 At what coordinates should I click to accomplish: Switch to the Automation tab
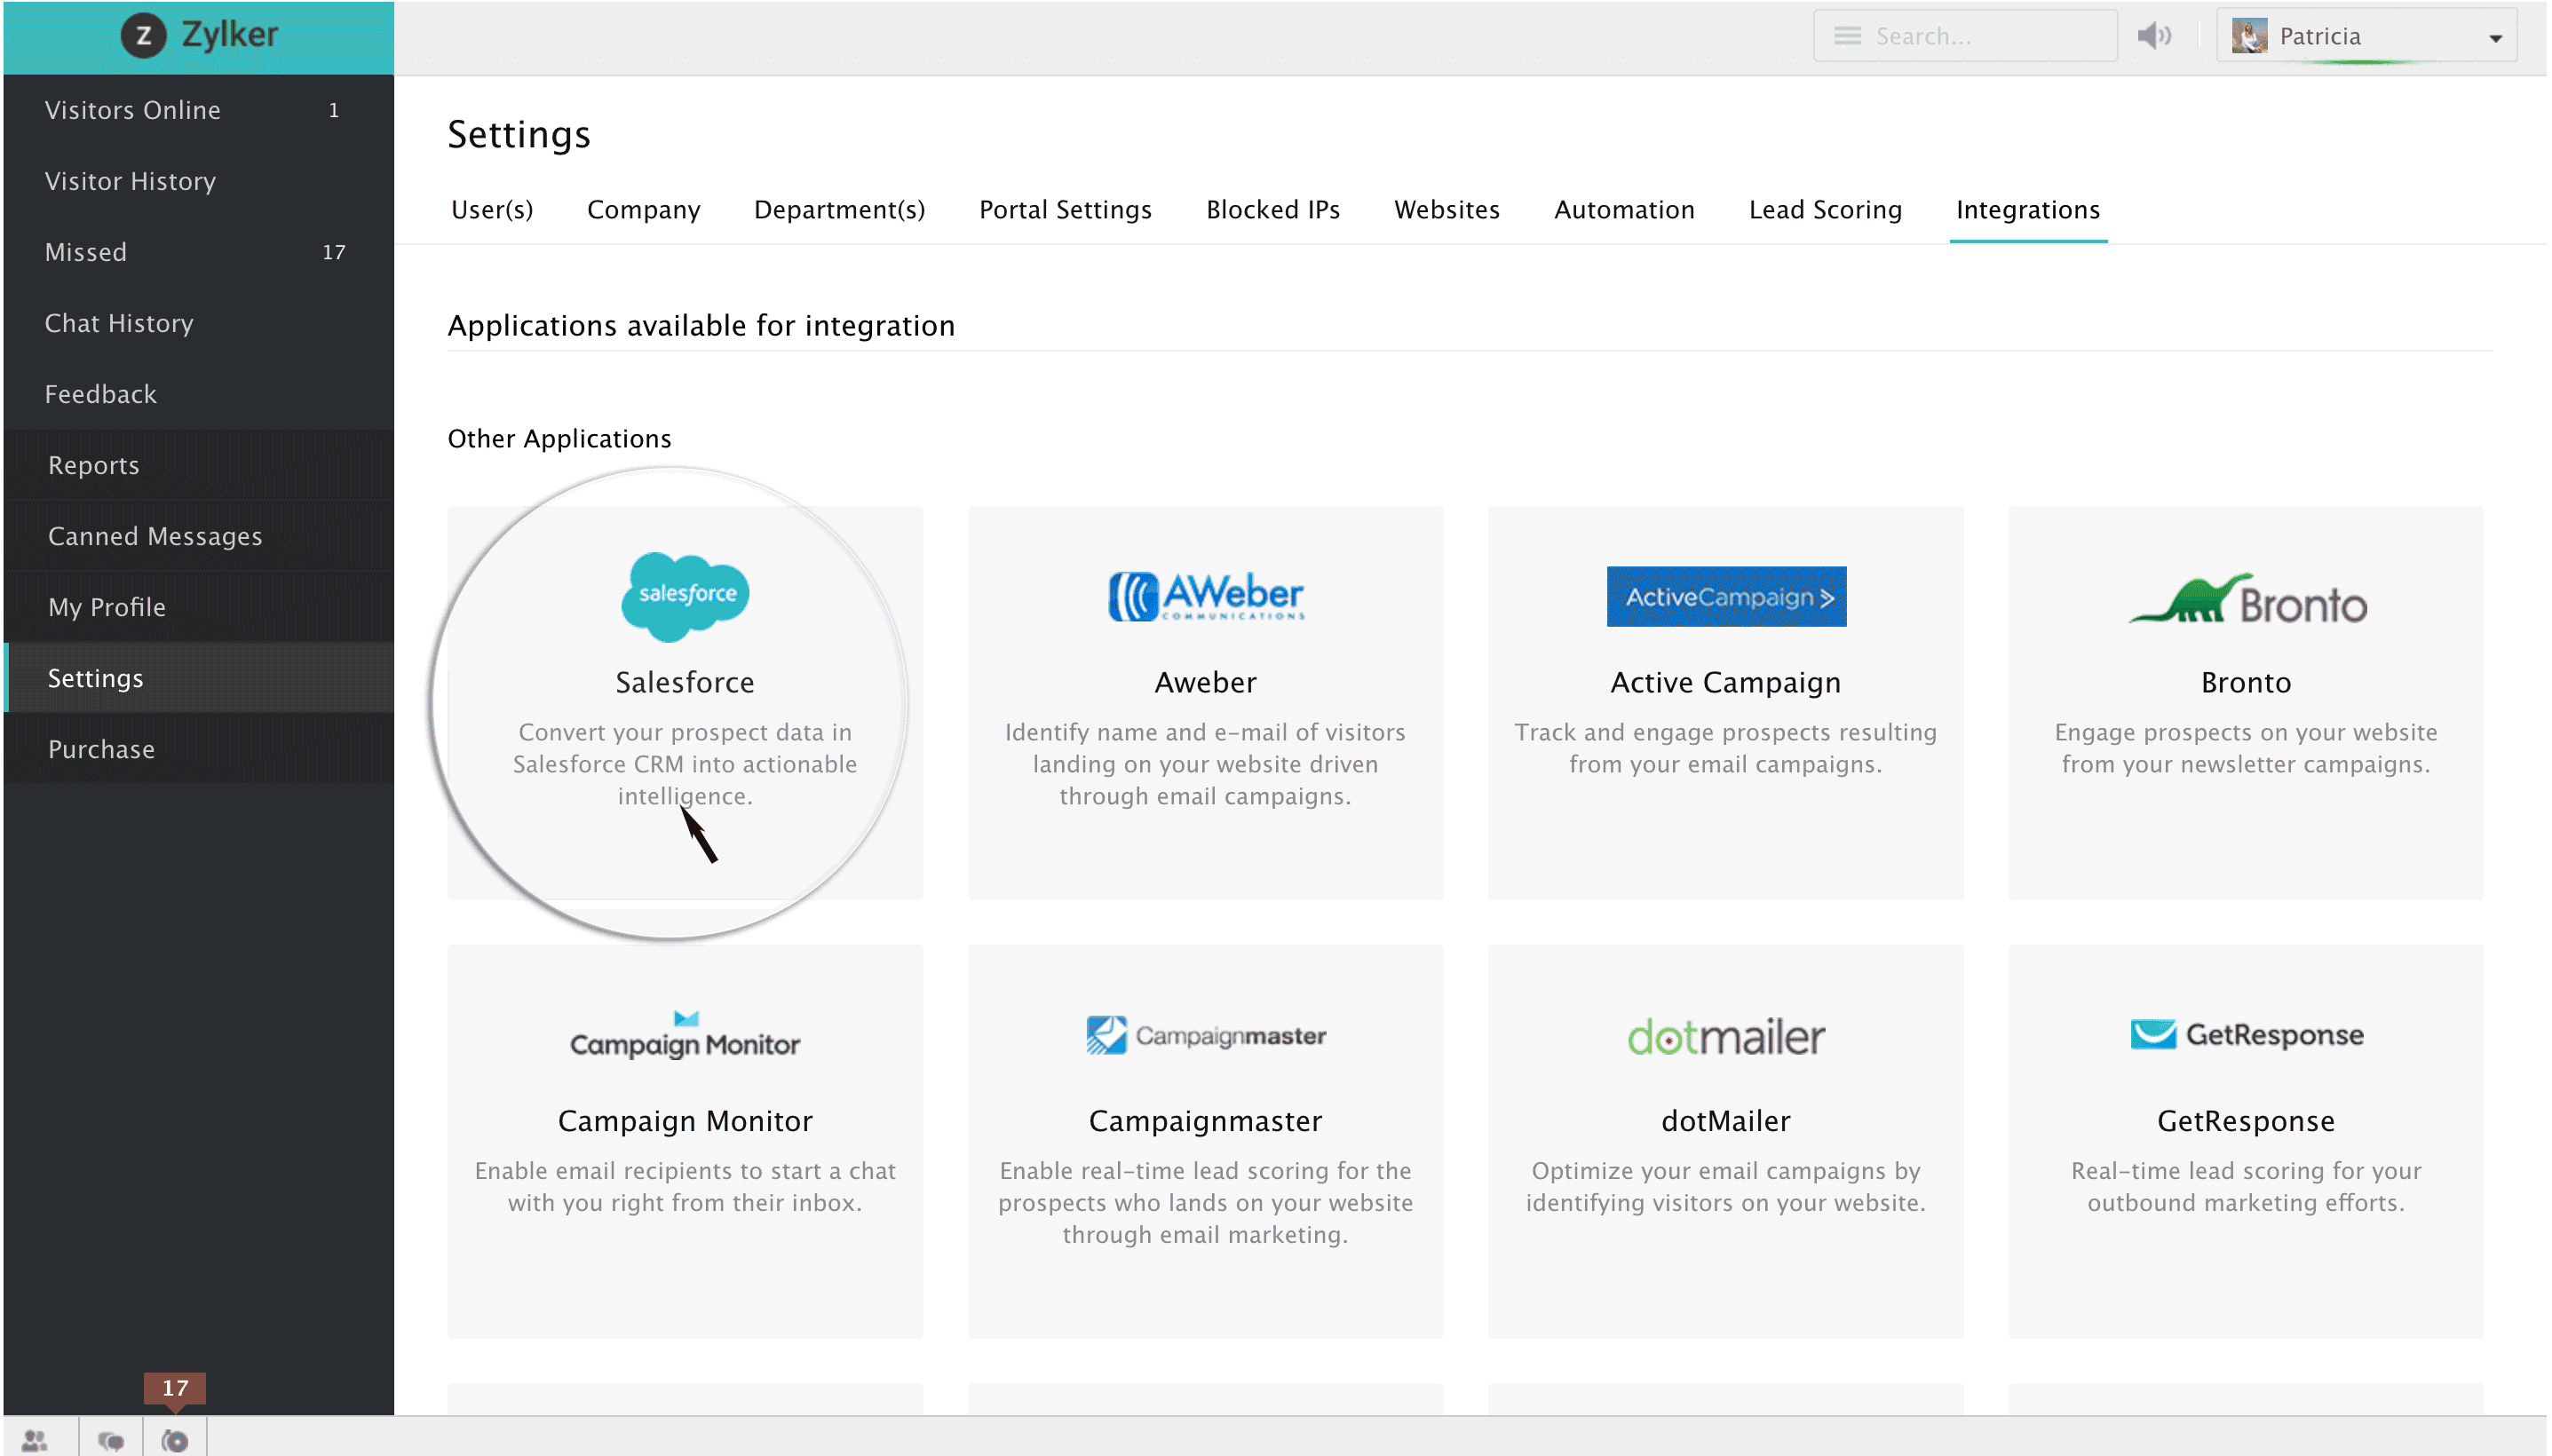pos(1623,210)
